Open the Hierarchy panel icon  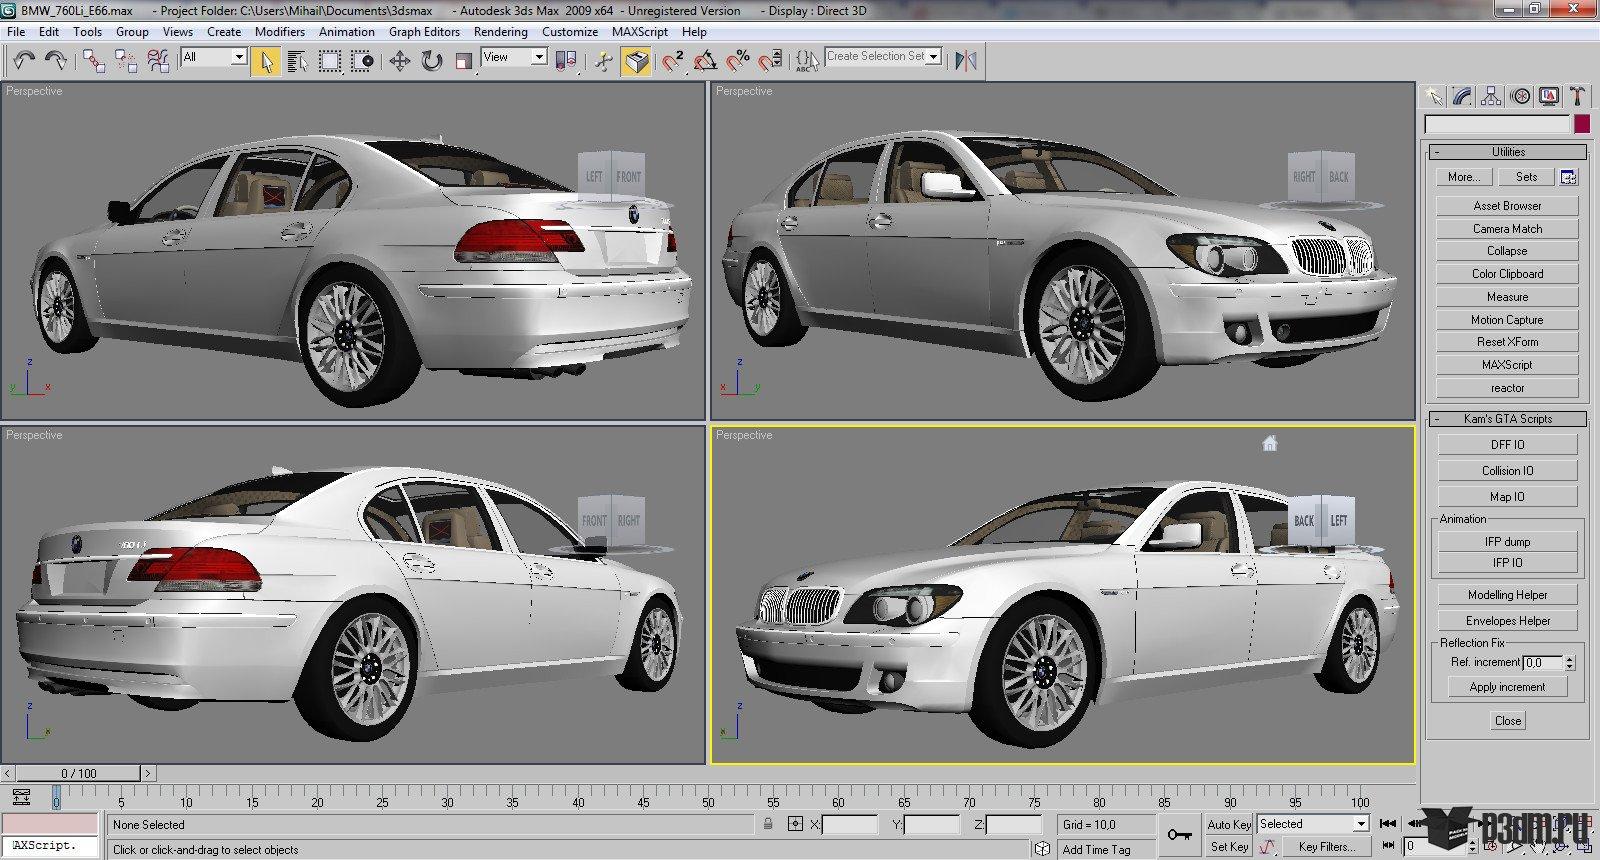tap(1491, 96)
